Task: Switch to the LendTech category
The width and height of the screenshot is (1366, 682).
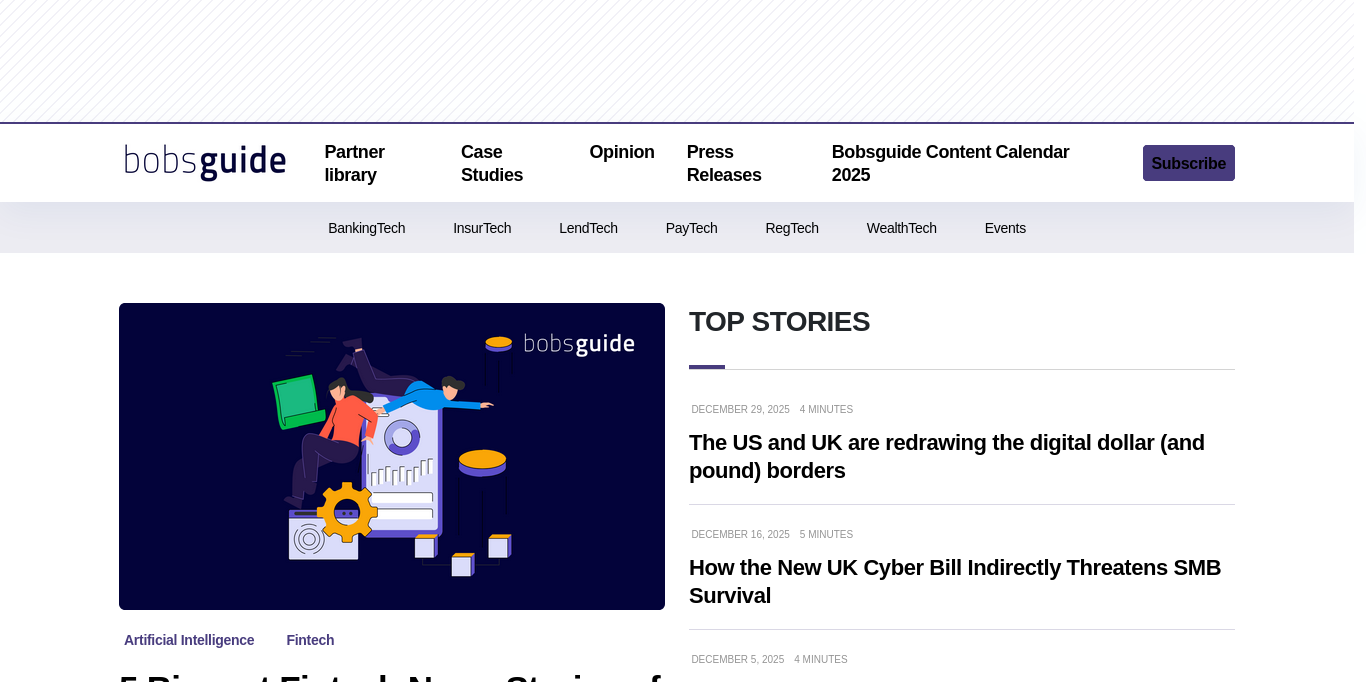Action: (x=588, y=228)
